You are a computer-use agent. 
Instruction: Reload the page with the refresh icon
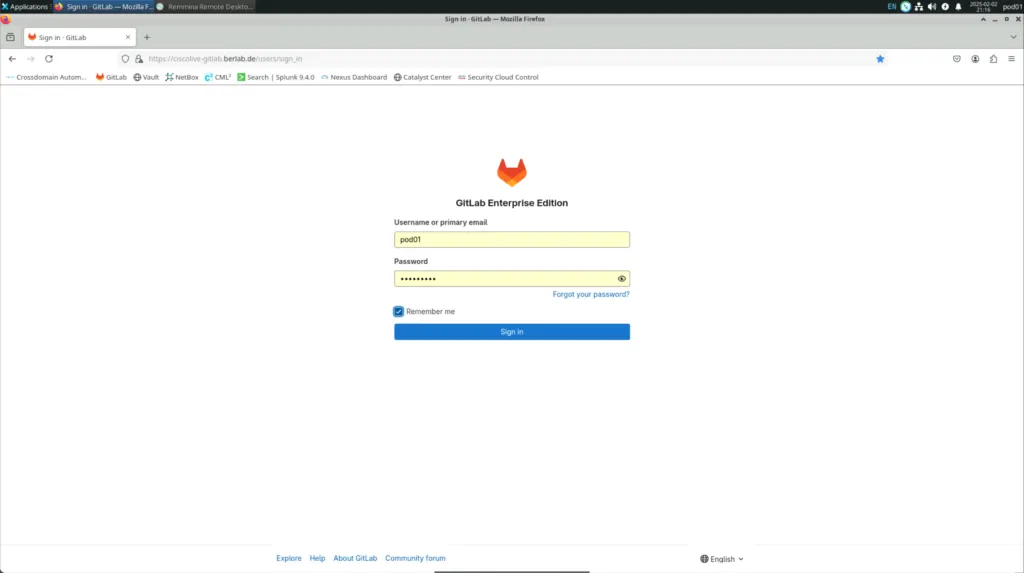[48, 59]
